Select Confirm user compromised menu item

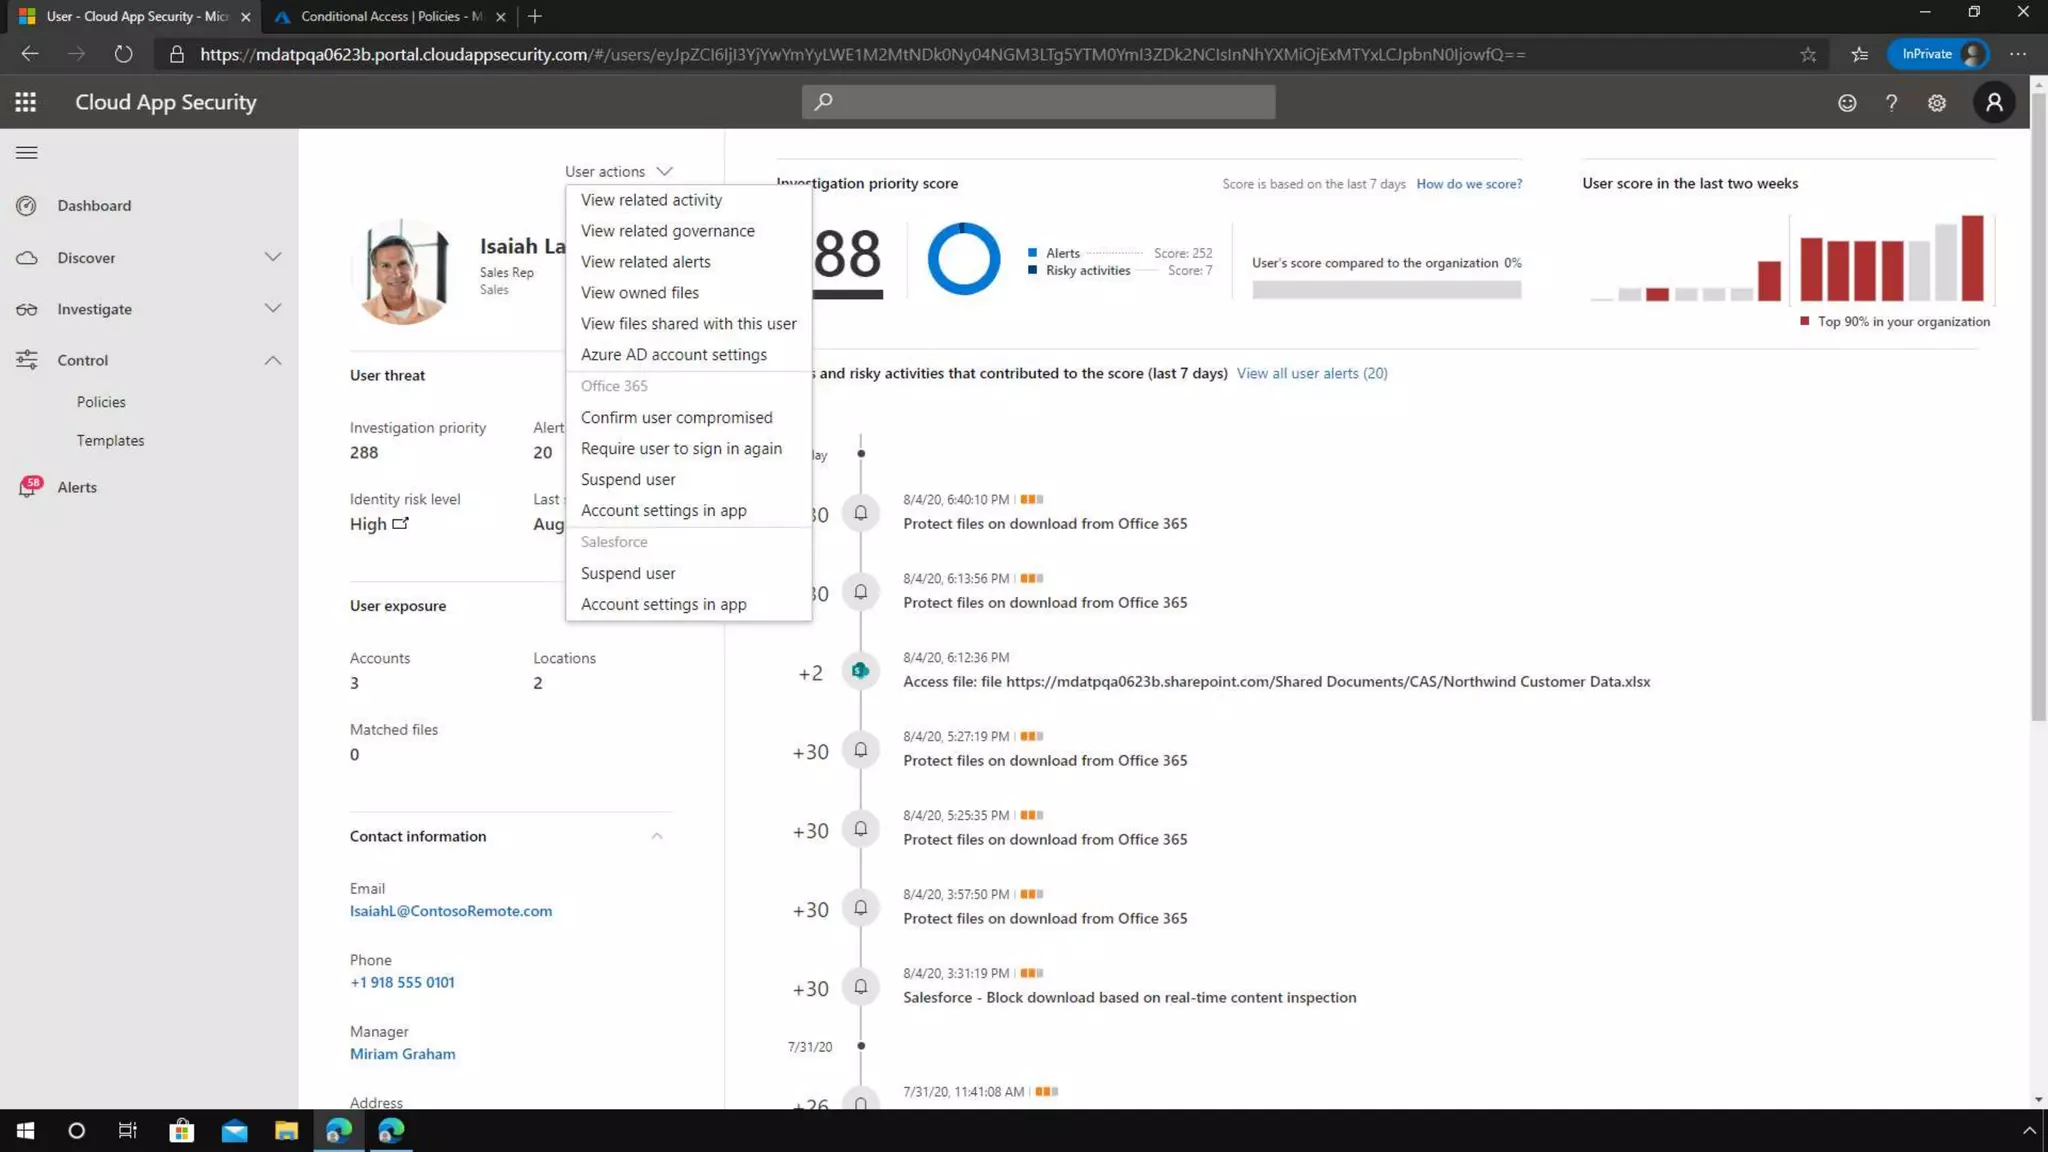coord(676,417)
